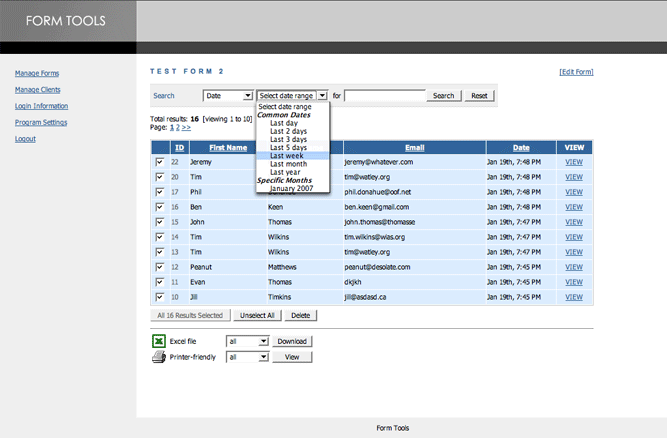The width and height of the screenshot is (667, 438).
Task: Open the Excel file 'all' dropdown
Action: pyautogui.click(x=248, y=341)
